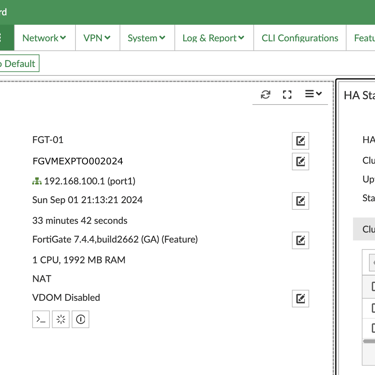
Task: Click the HA Status widget title
Action: (x=359, y=95)
